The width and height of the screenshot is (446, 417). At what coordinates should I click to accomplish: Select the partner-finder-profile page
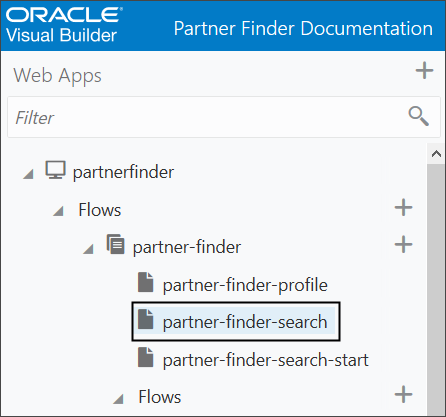pyautogui.click(x=245, y=285)
